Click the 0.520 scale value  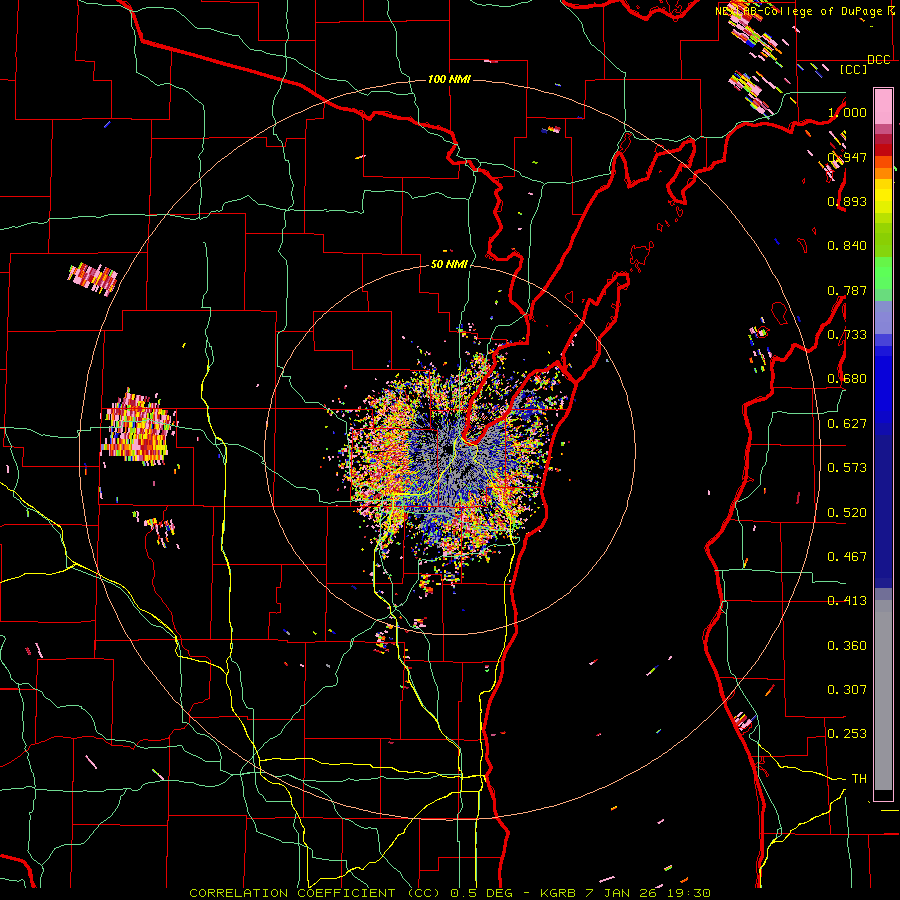click(847, 513)
